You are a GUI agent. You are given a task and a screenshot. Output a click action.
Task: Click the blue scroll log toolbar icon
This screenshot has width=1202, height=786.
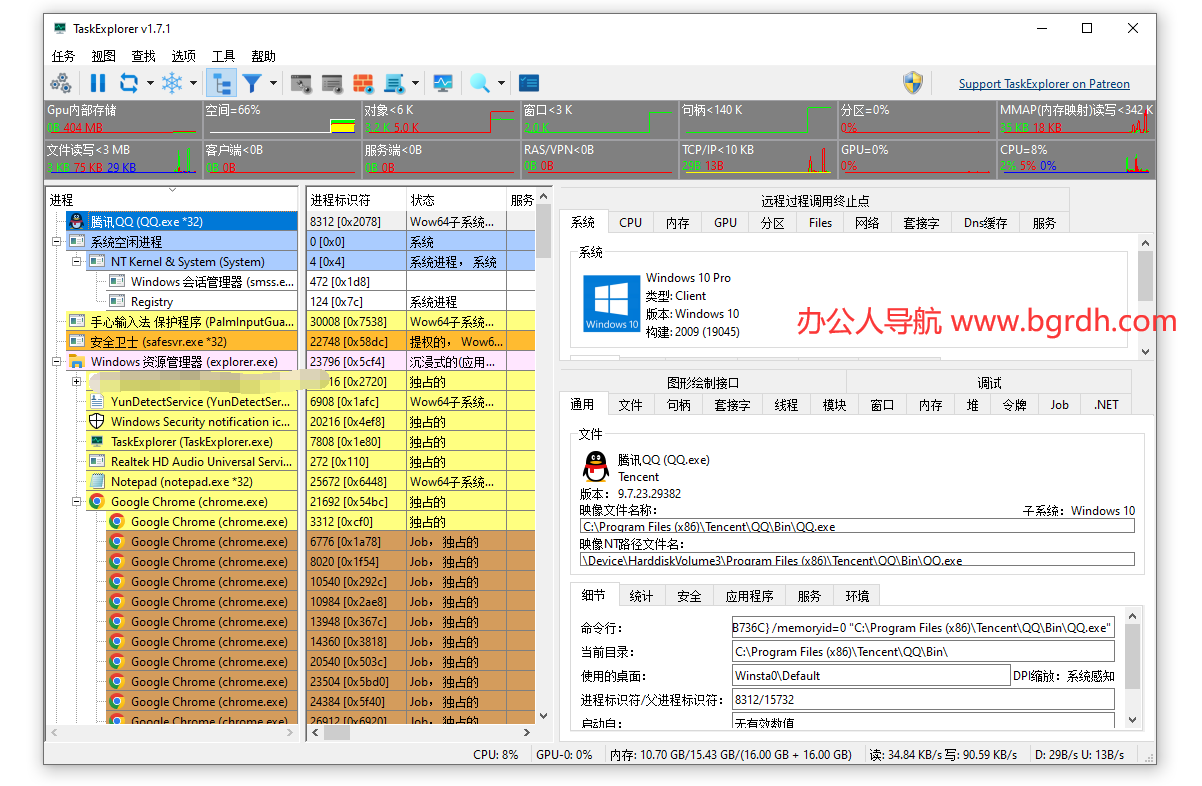(x=394, y=83)
